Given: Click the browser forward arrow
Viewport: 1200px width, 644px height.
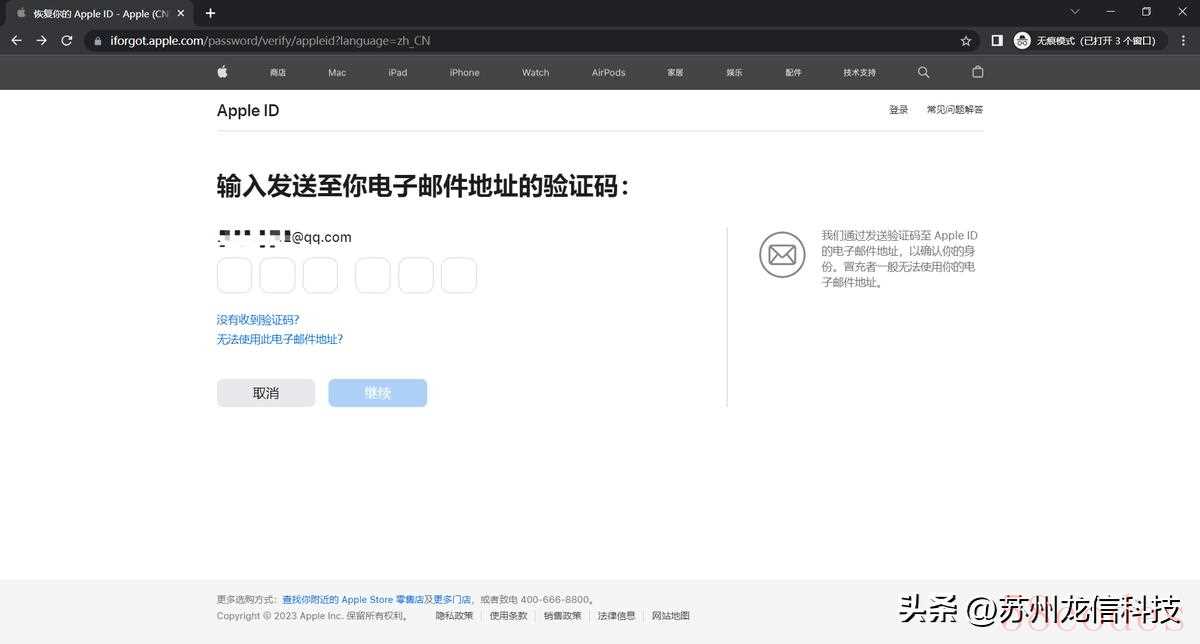Looking at the screenshot, I should click(41, 41).
